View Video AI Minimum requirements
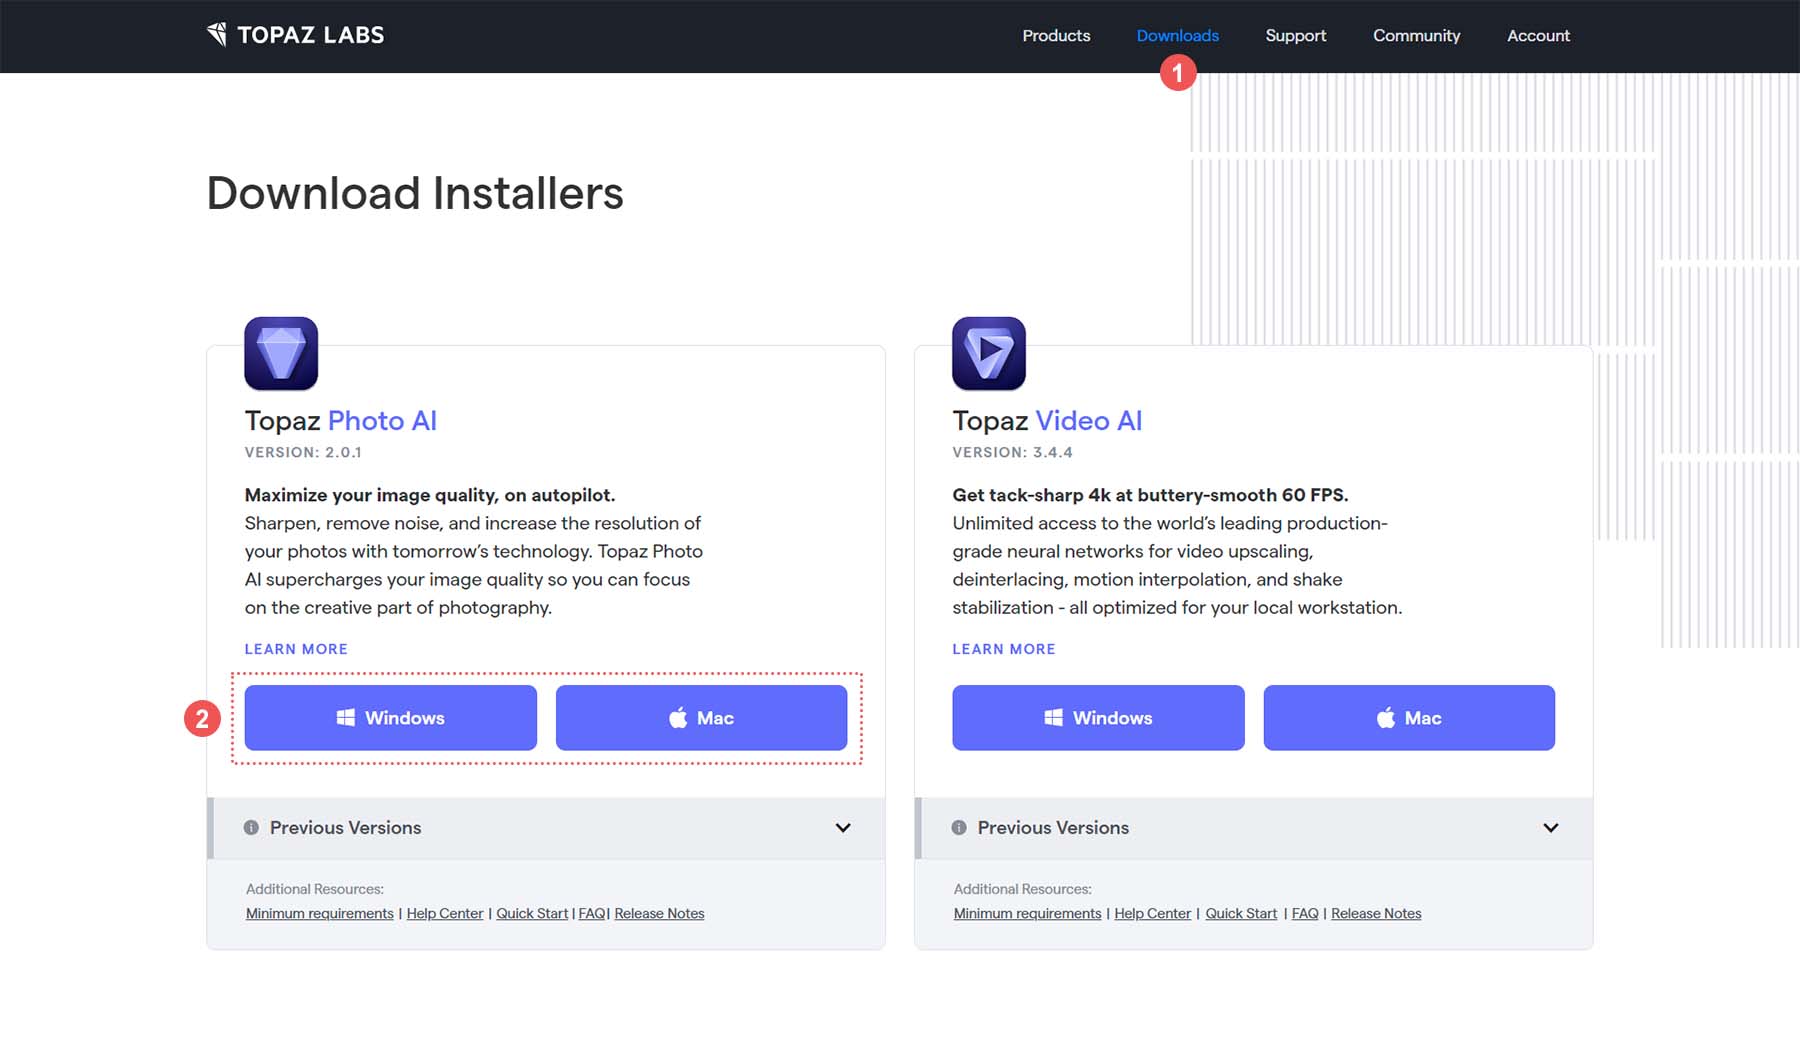Viewport: 1800px width, 1043px height. (1027, 914)
